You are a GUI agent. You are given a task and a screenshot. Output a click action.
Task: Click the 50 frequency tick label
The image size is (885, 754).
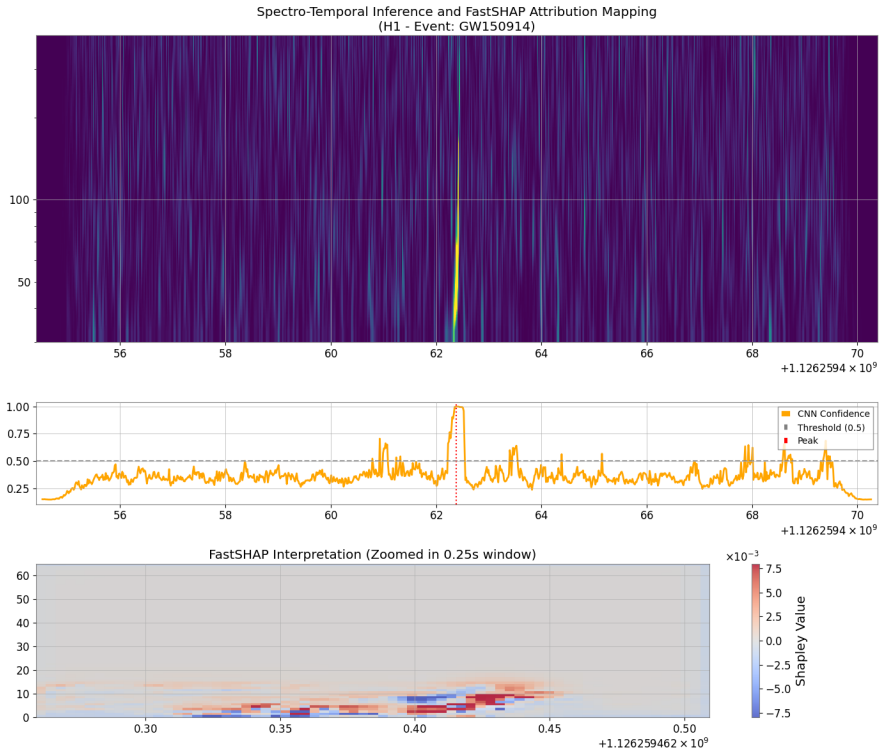(24, 282)
